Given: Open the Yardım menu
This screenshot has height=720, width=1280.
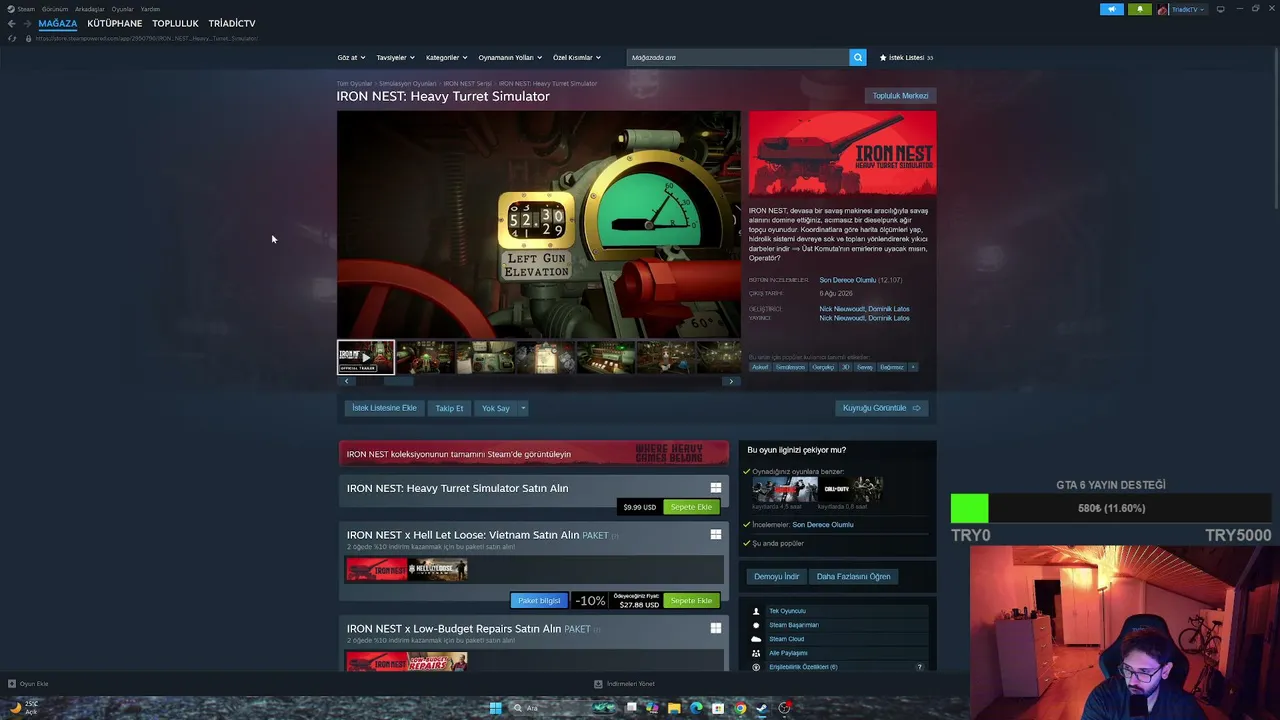Looking at the screenshot, I should [150, 9].
